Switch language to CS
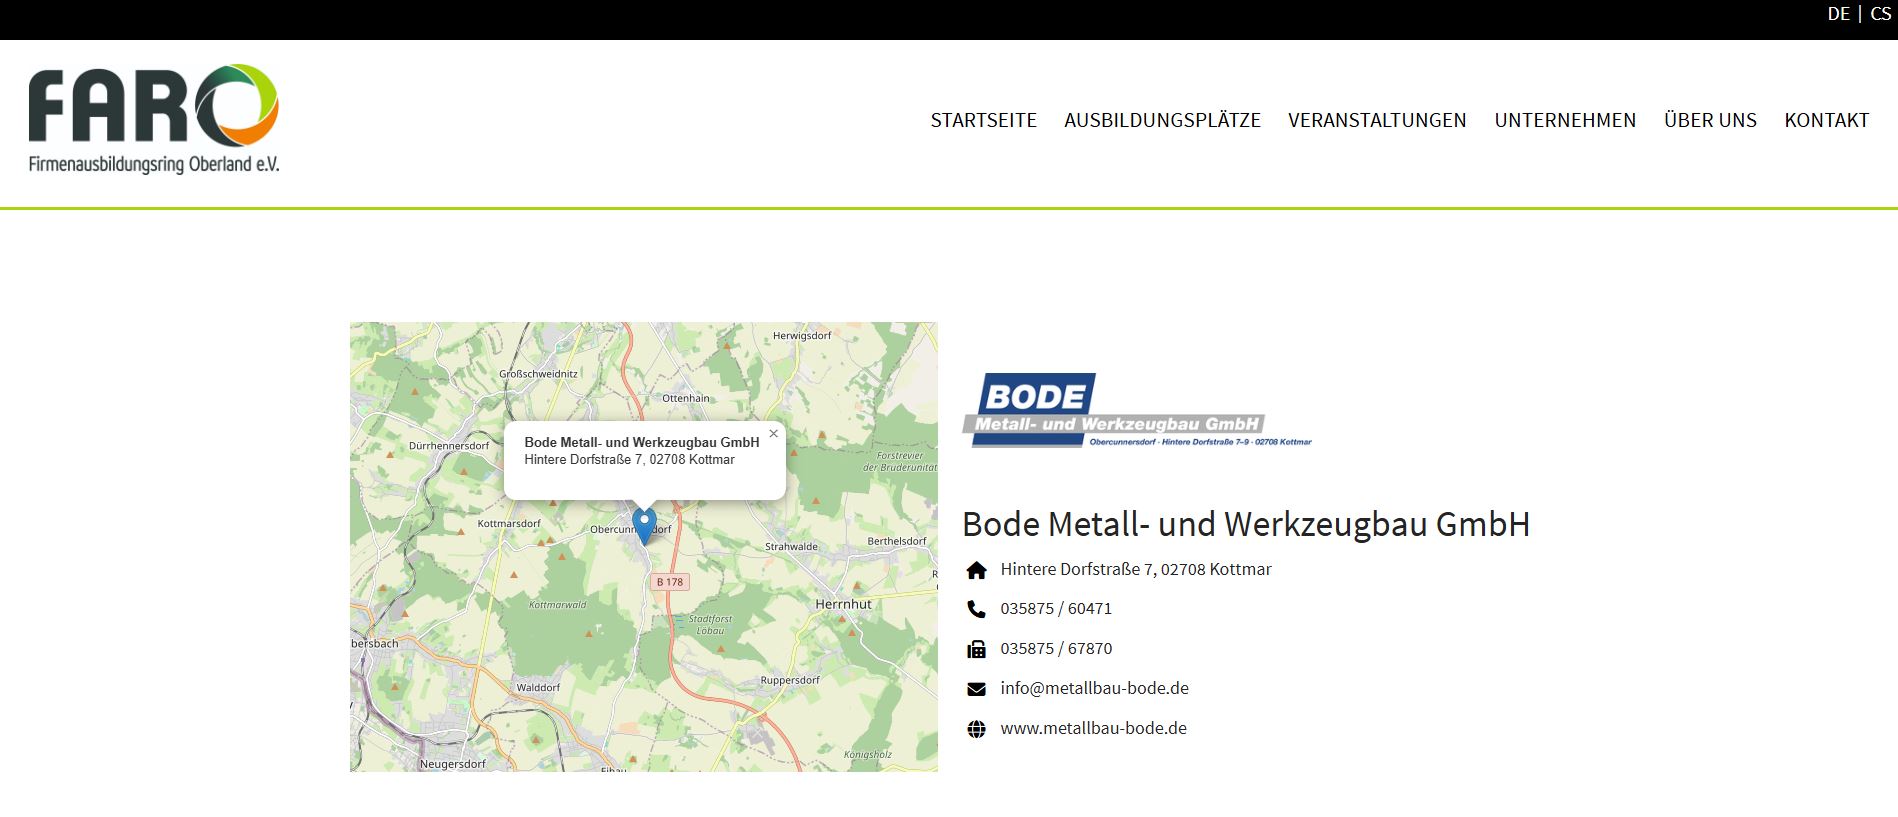This screenshot has height=817, width=1898. point(1880,14)
